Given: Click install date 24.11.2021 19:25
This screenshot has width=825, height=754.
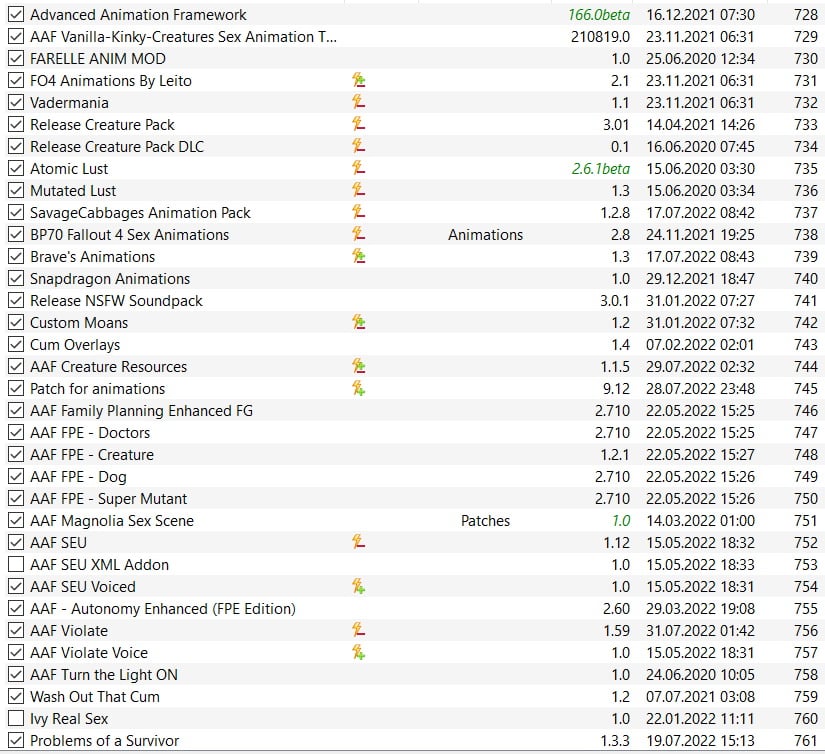Looking at the screenshot, I should [x=700, y=235].
